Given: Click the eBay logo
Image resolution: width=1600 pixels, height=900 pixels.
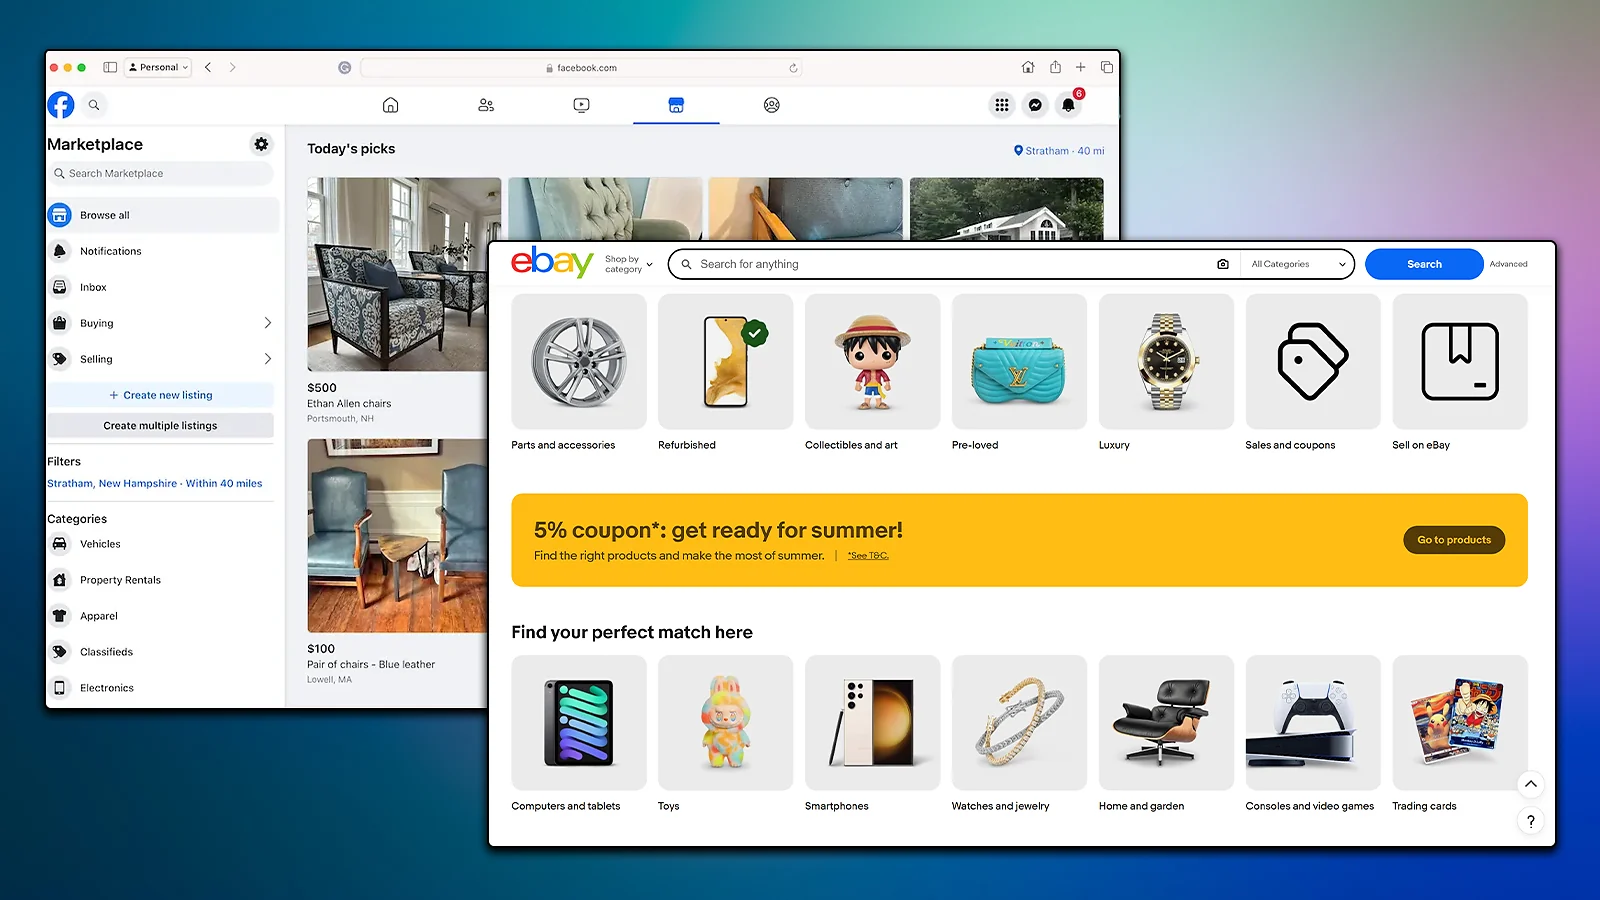Looking at the screenshot, I should tap(552, 262).
